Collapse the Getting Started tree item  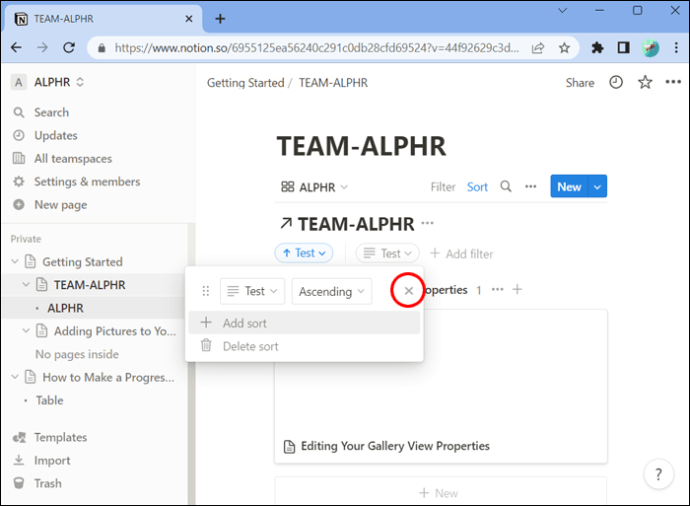tap(15, 261)
